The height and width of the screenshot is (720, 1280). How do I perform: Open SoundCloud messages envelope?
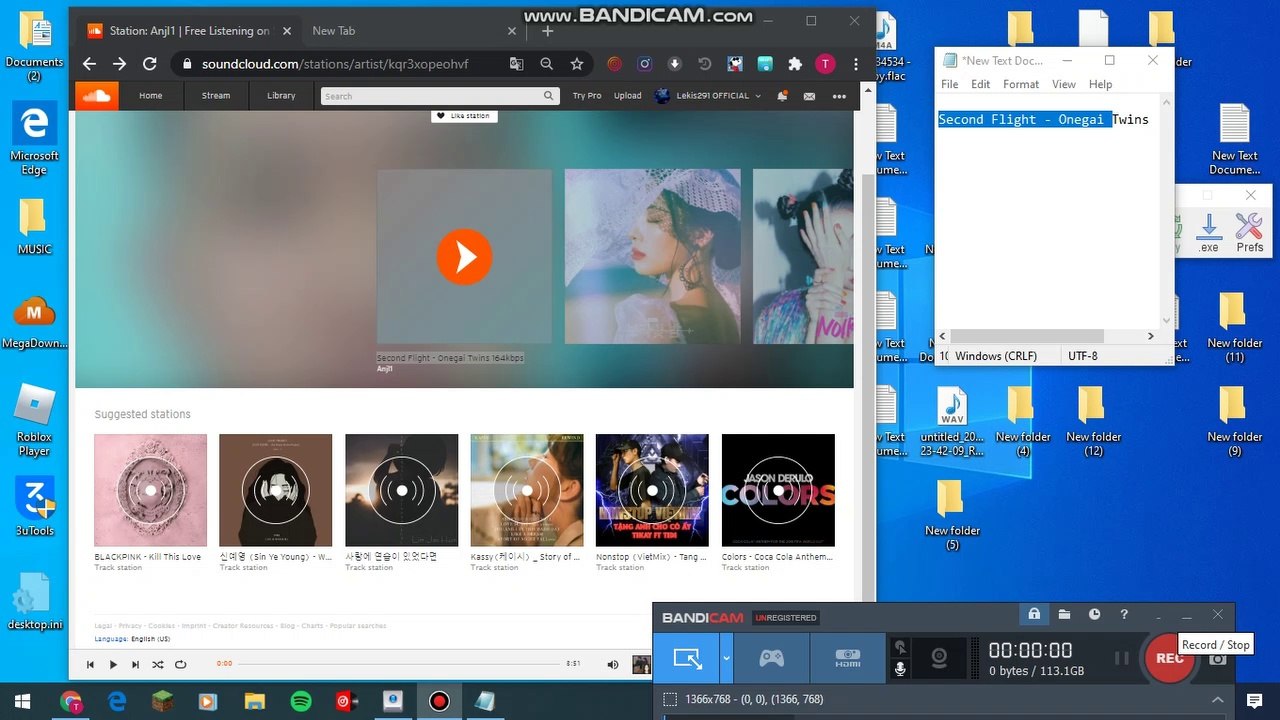[809, 96]
